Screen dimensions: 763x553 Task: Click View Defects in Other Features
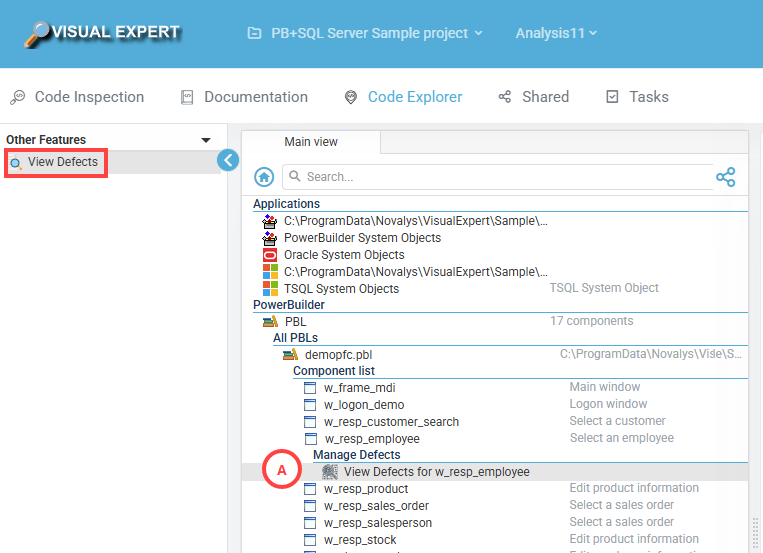pos(62,162)
